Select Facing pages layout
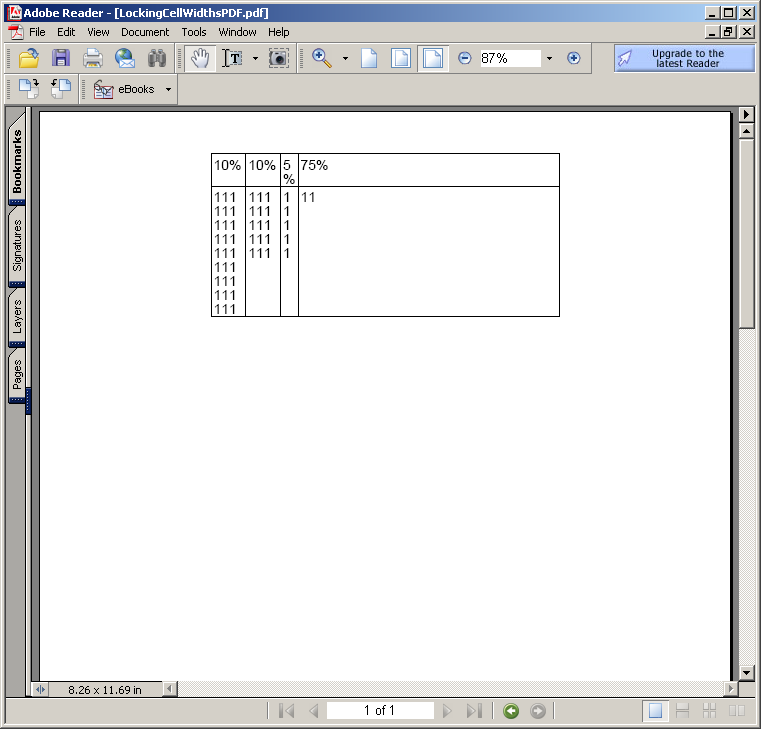This screenshot has width=761, height=729. (x=737, y=711)
